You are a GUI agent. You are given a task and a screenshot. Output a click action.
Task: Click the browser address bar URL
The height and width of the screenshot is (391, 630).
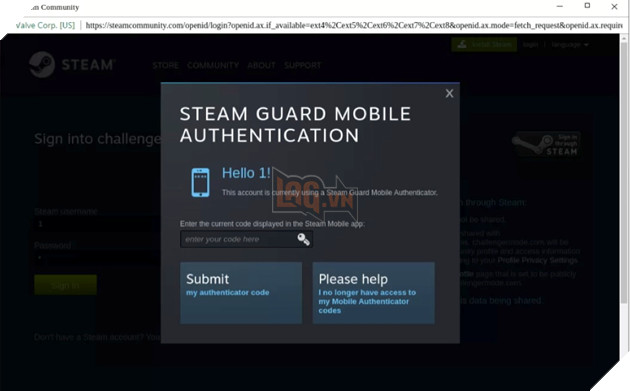click(354, 25)
